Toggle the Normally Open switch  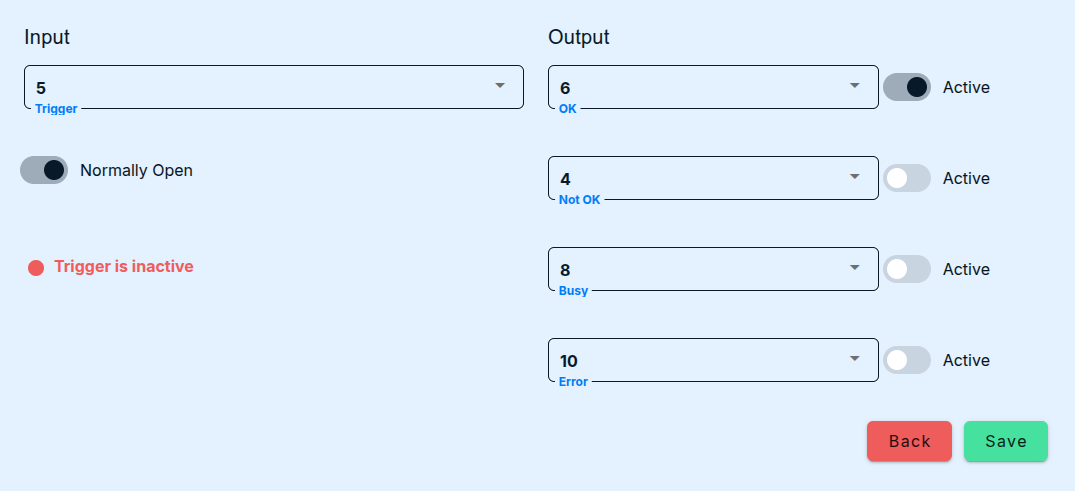44,170
